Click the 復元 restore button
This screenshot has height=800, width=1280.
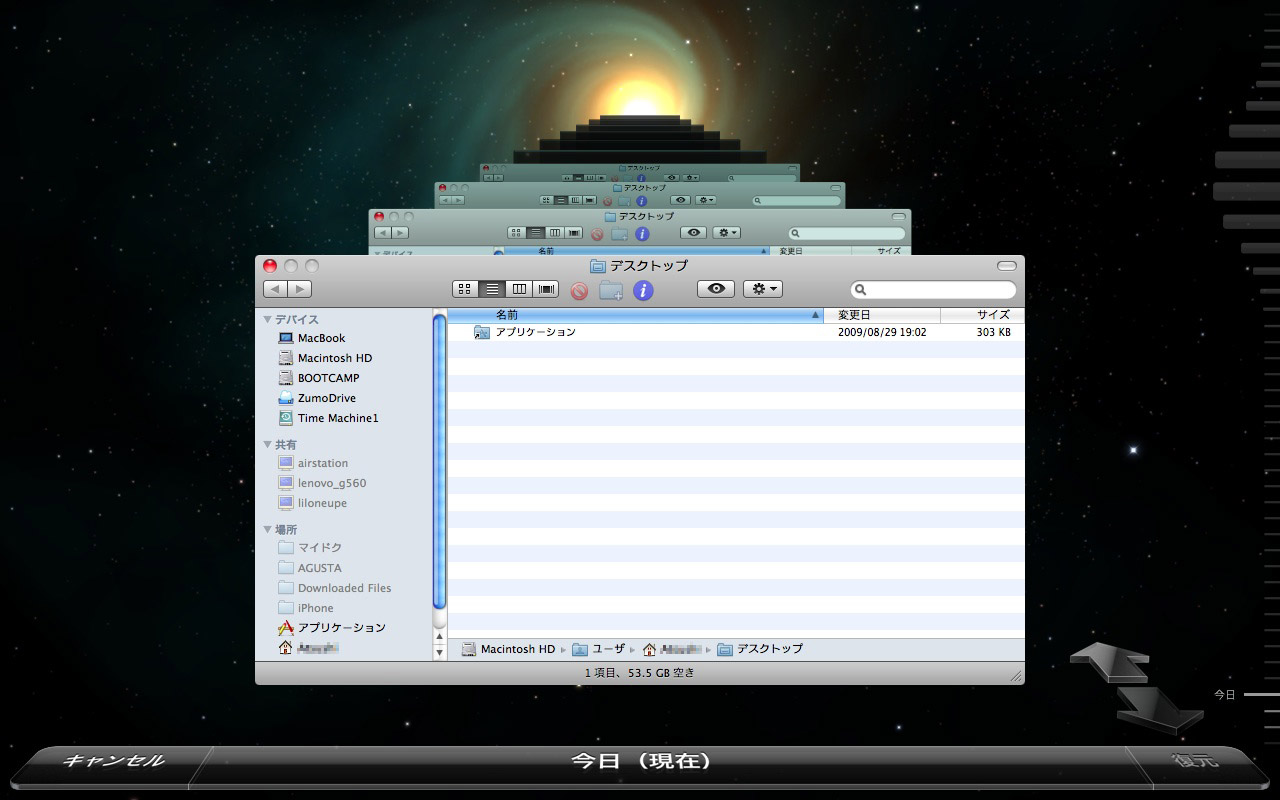click(x=1195, y=761)
